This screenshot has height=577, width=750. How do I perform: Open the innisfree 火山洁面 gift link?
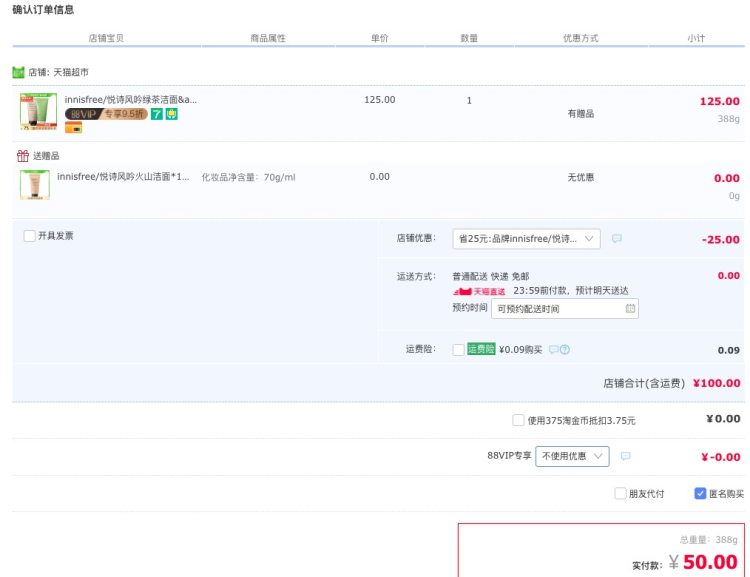[123, 177]
